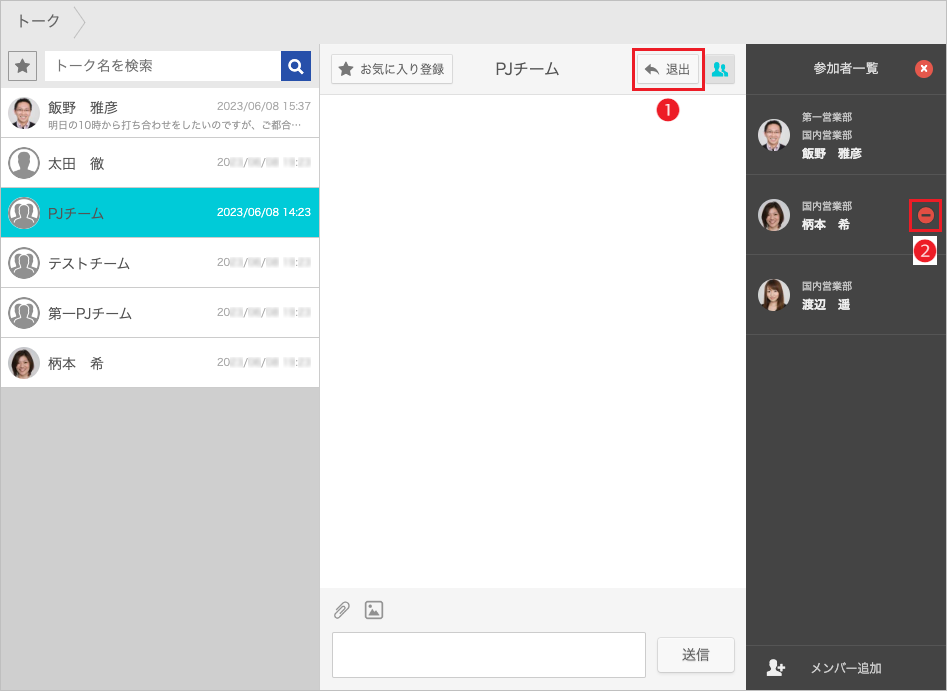Select the 第一PJチーム group talk
Image resolution: width=952 pixels, height=691 pixels.
160,313
